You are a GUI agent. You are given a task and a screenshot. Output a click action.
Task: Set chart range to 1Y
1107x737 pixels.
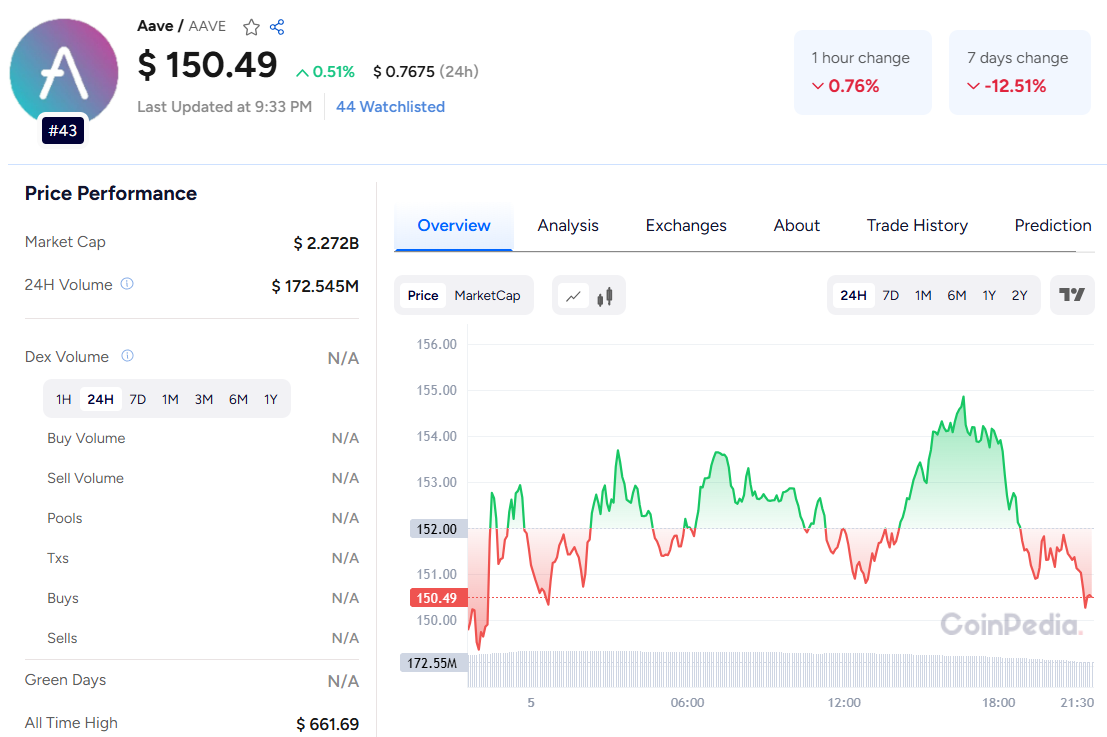click(x=989, y=296)
